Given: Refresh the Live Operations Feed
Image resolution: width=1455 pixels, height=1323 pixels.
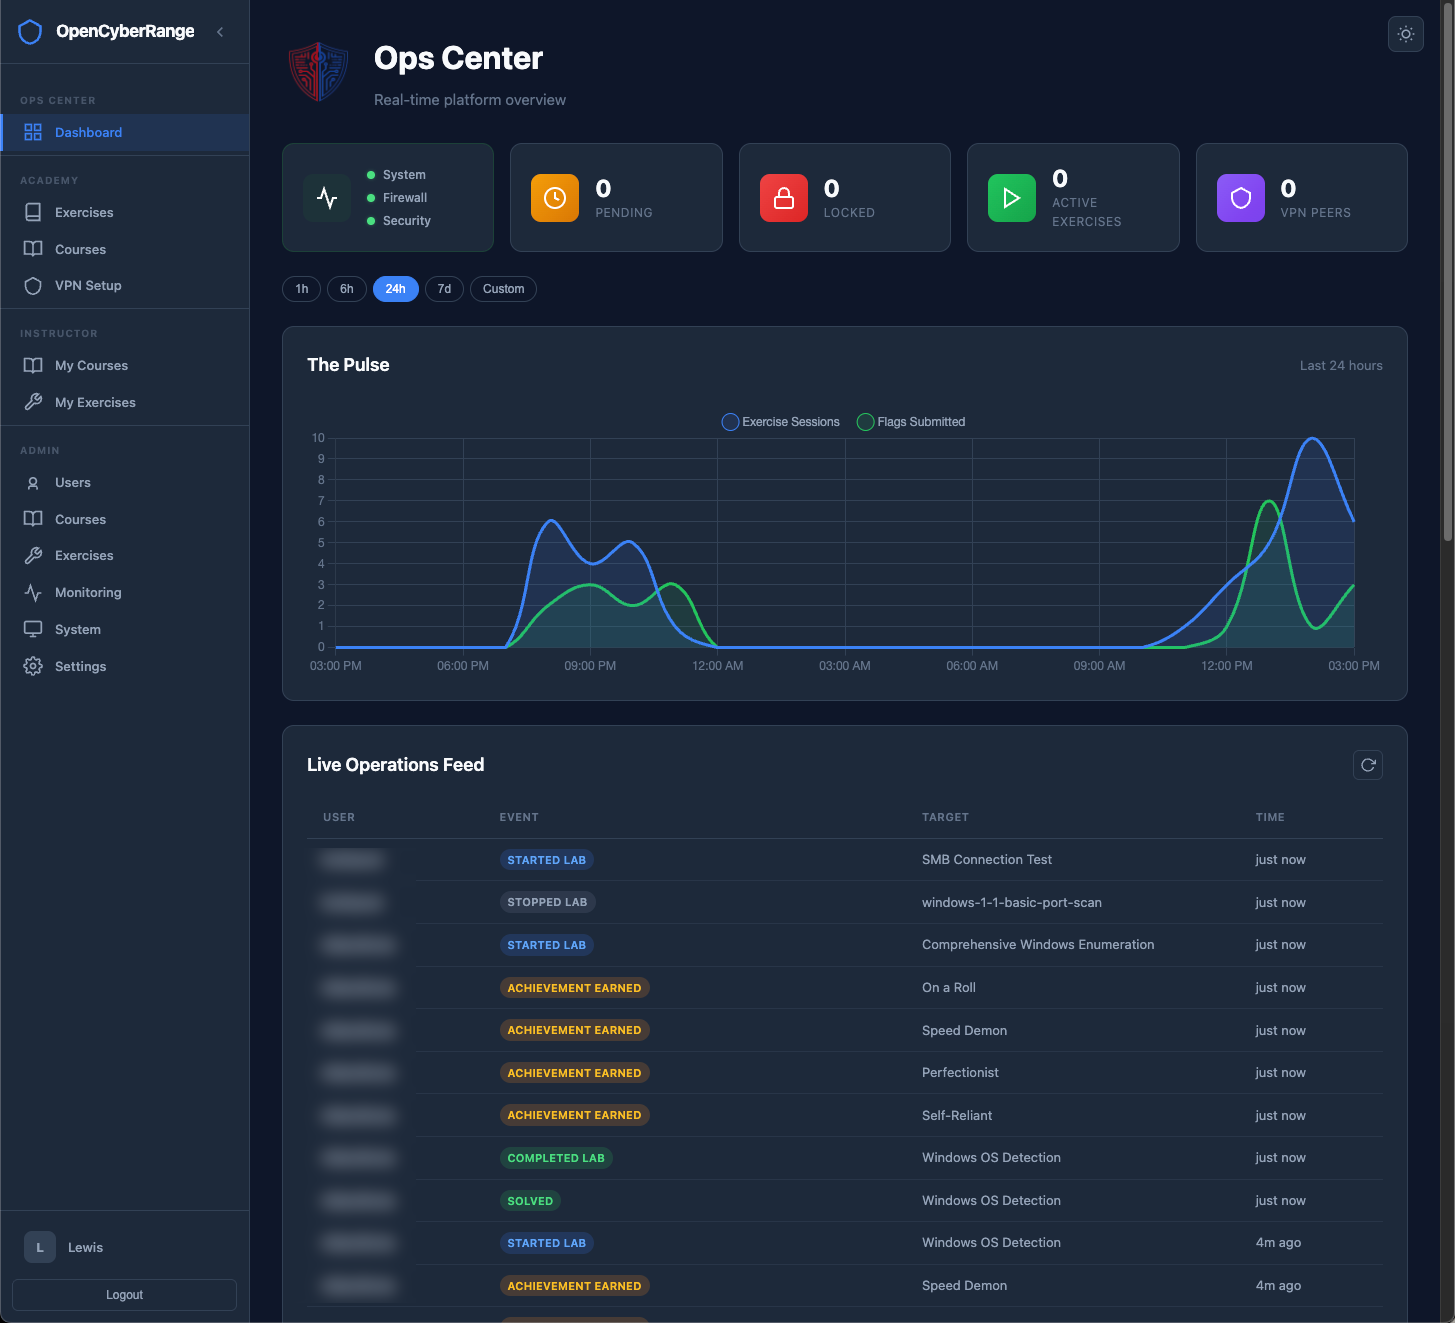Looking at the screenshot, I should pyautogui.click(x=1368, y=765).
